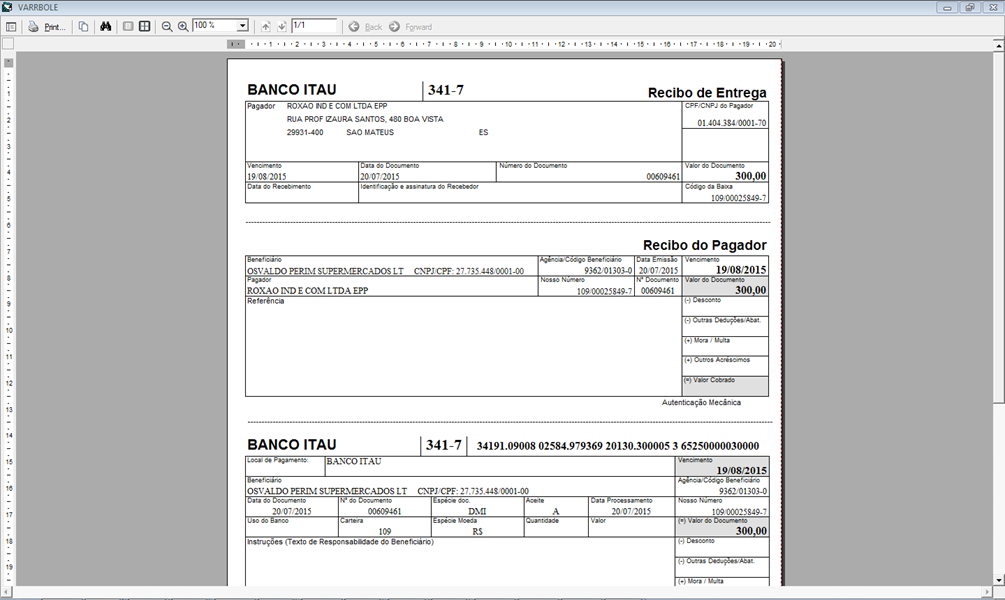Click the 'Referência' label
1005x600 pixels.
click(265, 301)
